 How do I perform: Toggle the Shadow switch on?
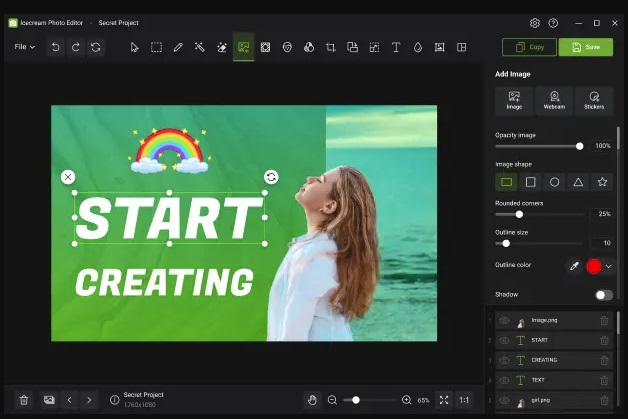click(x=603, y=295)
